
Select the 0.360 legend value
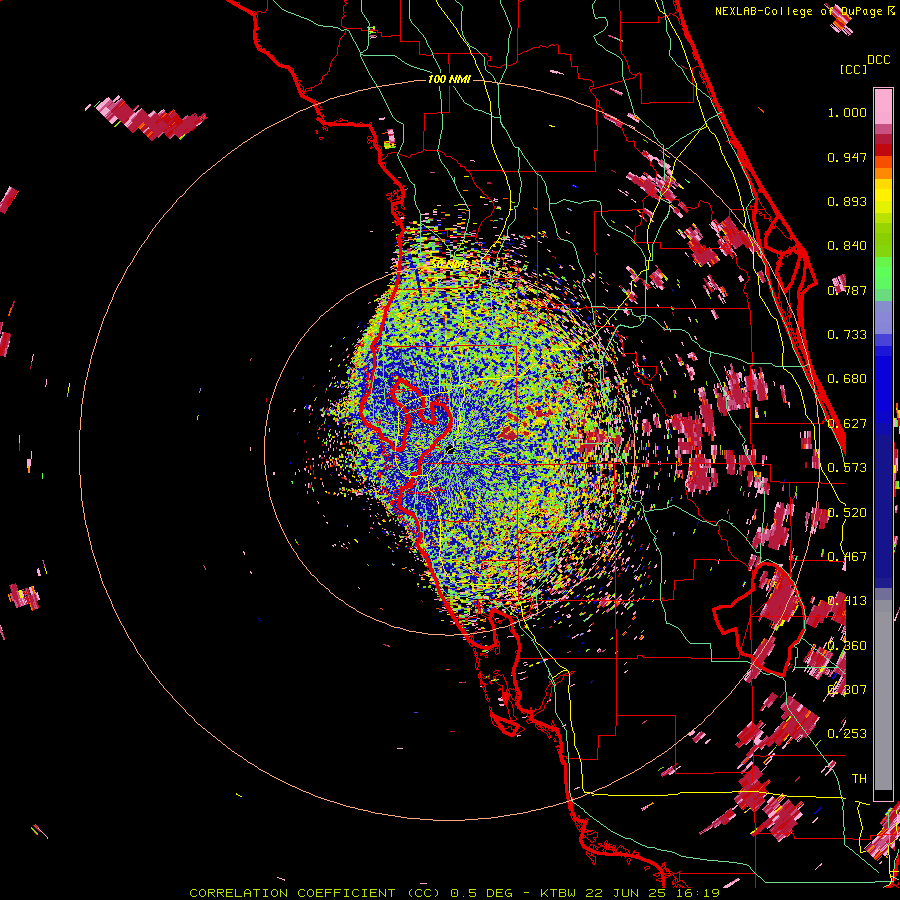click(847, 645)
